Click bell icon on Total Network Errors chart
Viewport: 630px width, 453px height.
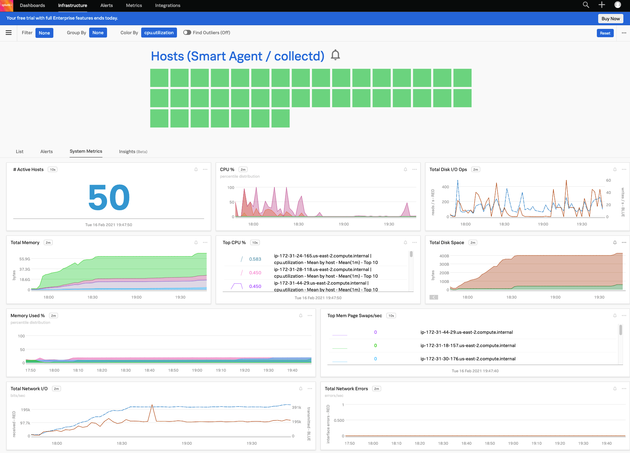pyautogui.click(x=615, y=389)
